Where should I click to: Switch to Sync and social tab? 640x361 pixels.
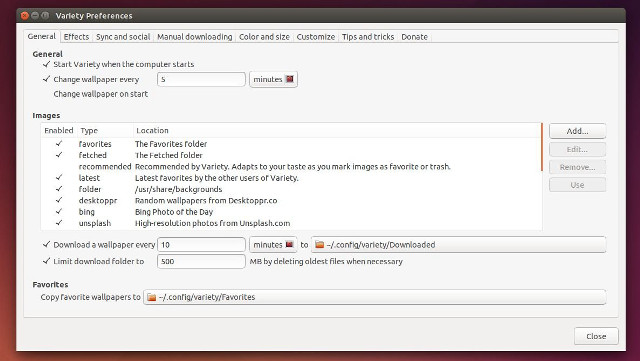tap(123, 37)
